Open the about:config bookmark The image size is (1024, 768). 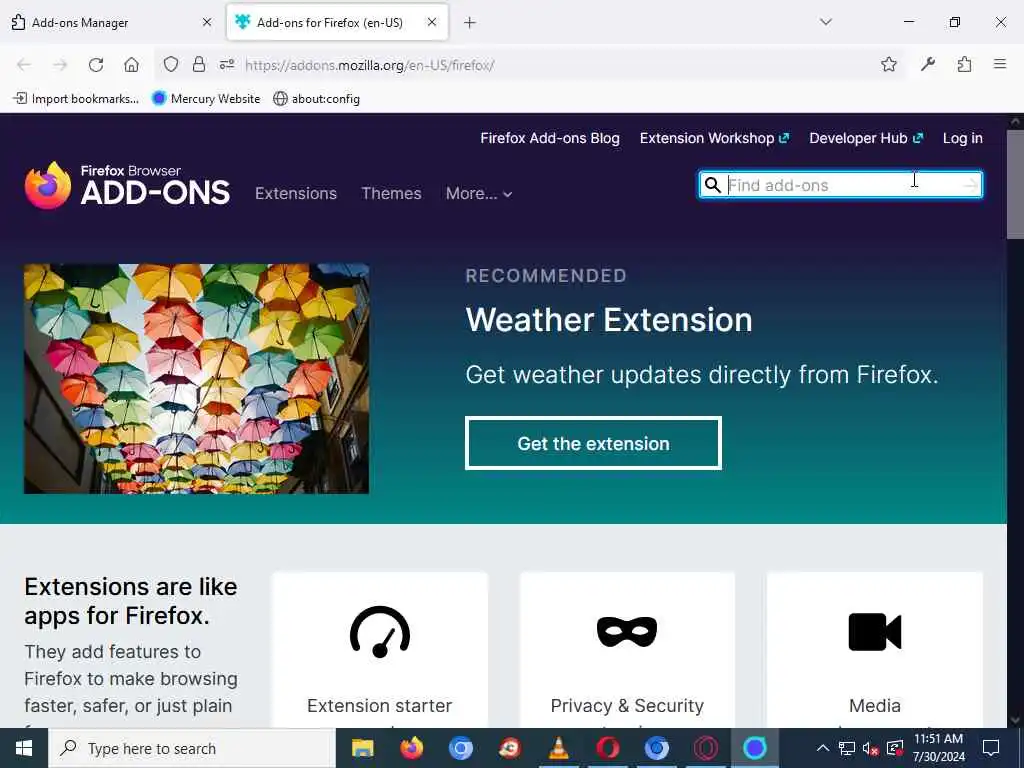point(317,99)
